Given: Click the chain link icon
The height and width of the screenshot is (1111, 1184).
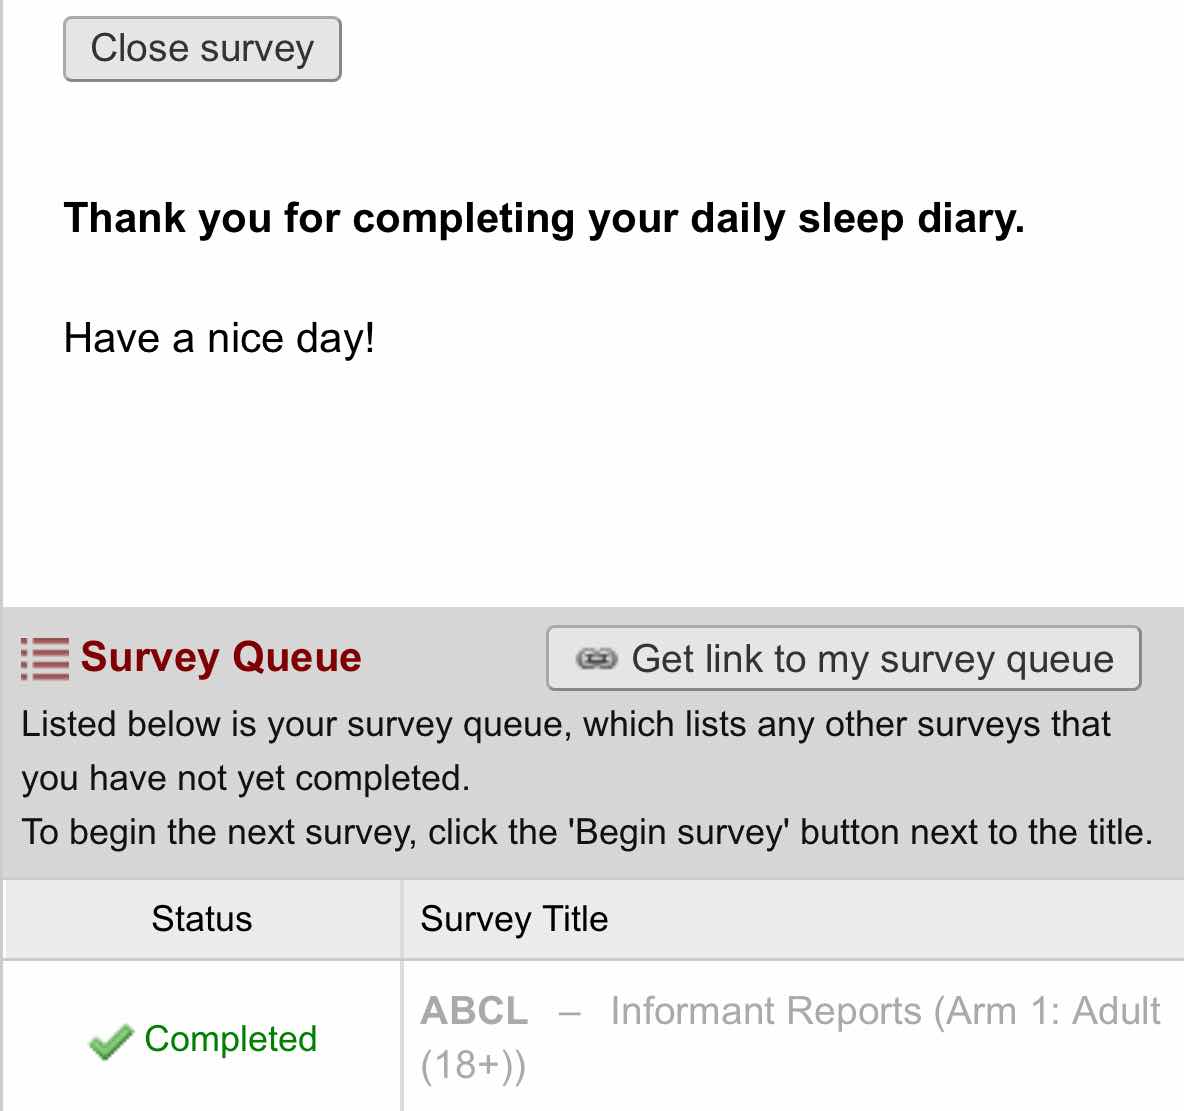Looking at the screenshot, I should pos(597,659).
